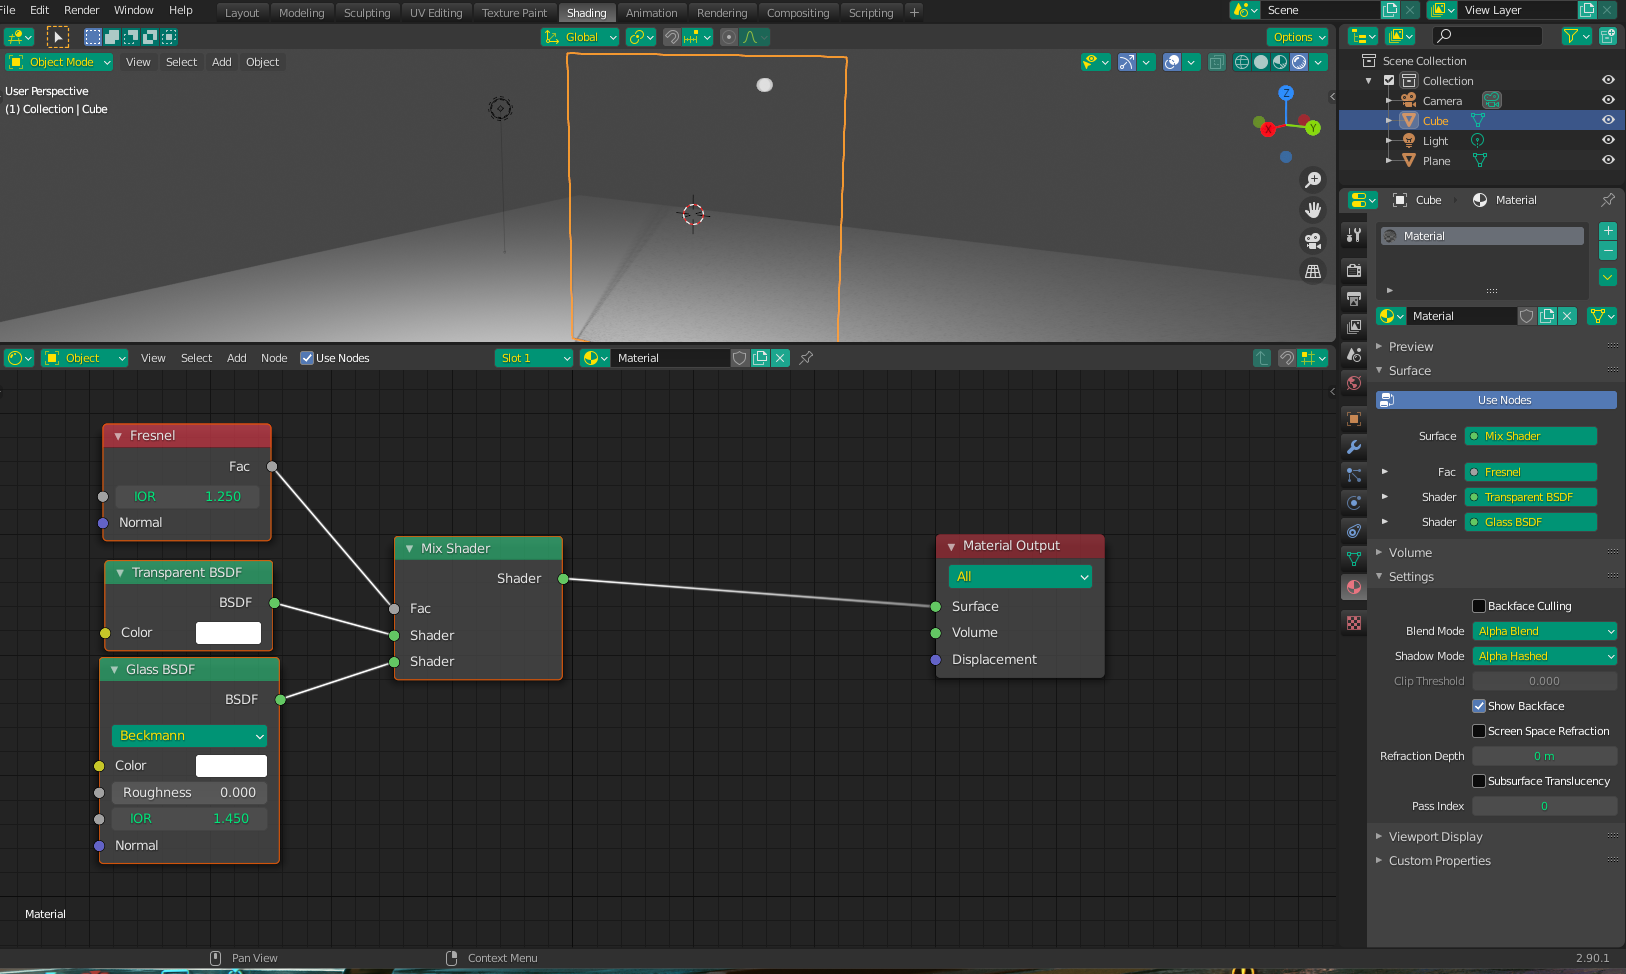Open the node editor Node menu
1626x974 pixels.
[x=274, y=358]
